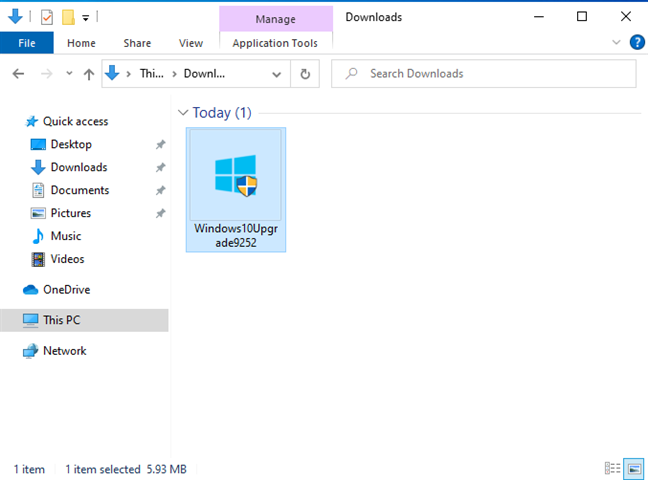Click the Properties checkmark icon in Quick Access Toolbar

click(47, 17)
